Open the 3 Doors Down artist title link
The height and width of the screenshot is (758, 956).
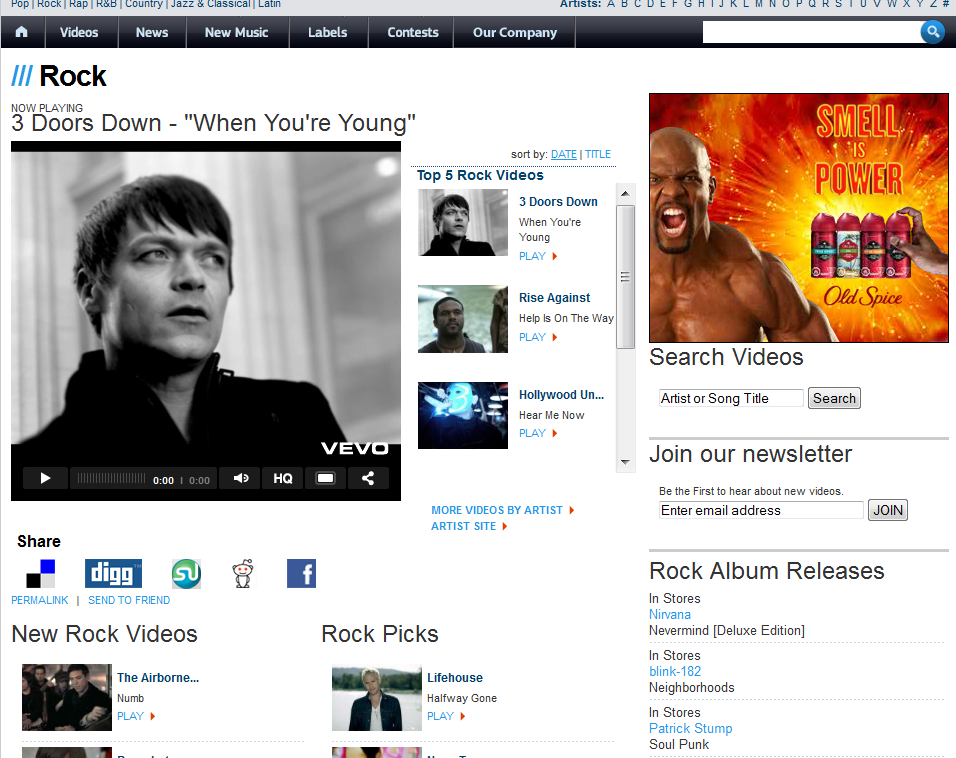click(x=558, y=202)
